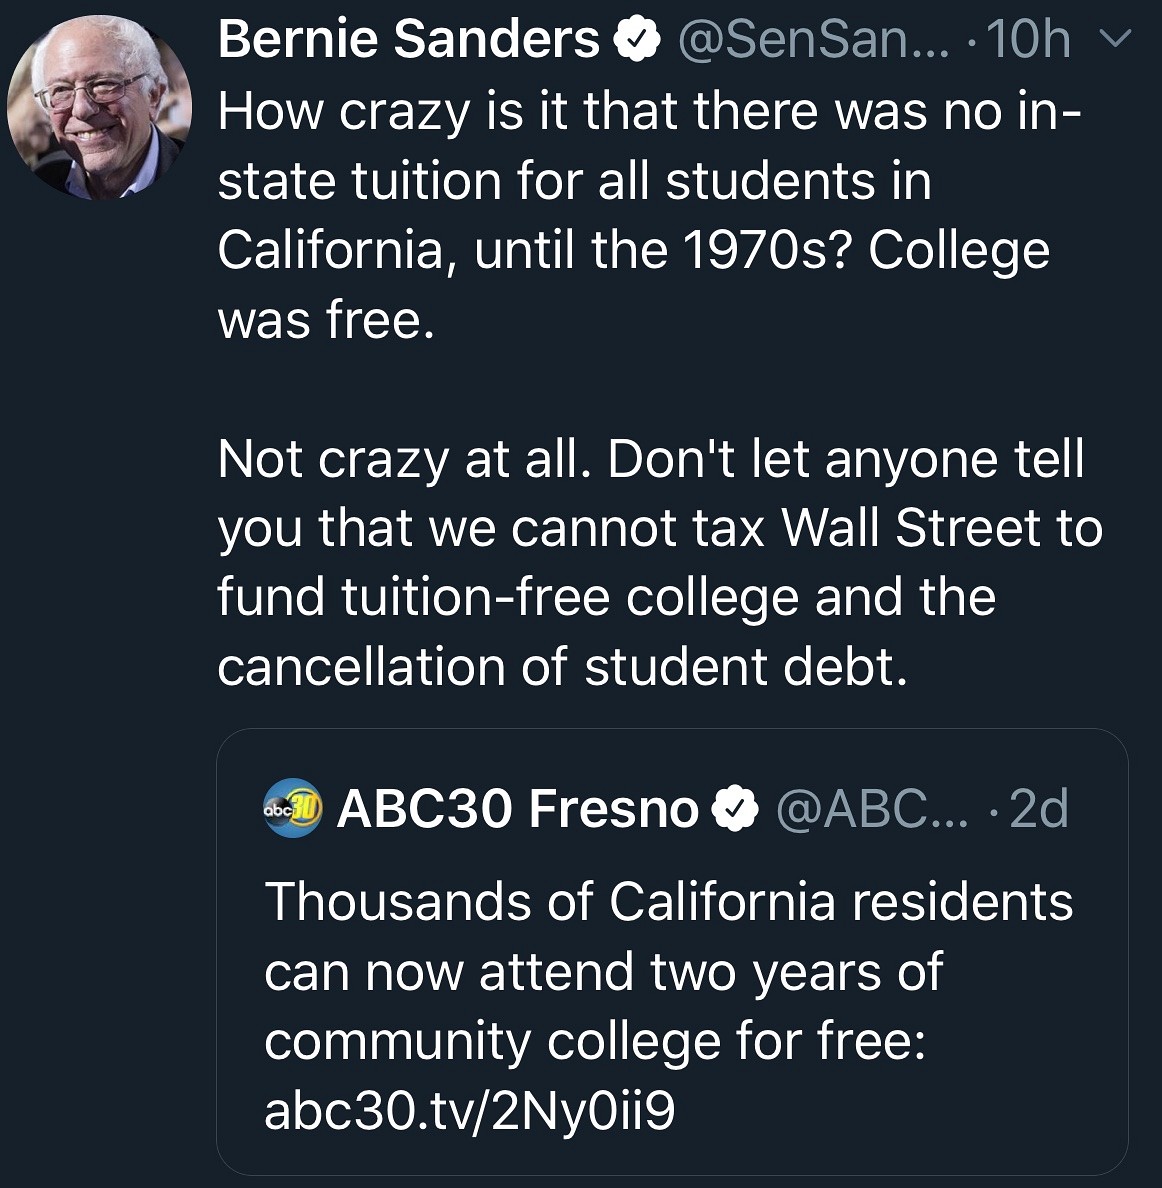Viewport: 1162px width, 1188px height.
Task: Open the @ABC... handle in quoted tweet
Action: pyautogui.click(x=872, y=808)
